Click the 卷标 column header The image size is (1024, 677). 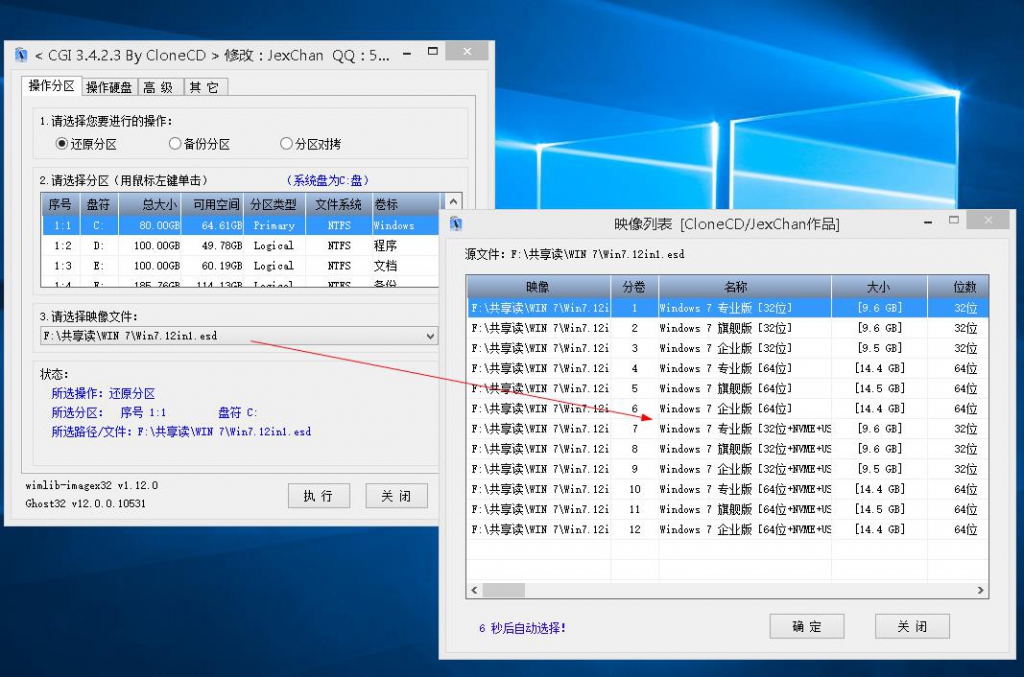pos(405,204)
